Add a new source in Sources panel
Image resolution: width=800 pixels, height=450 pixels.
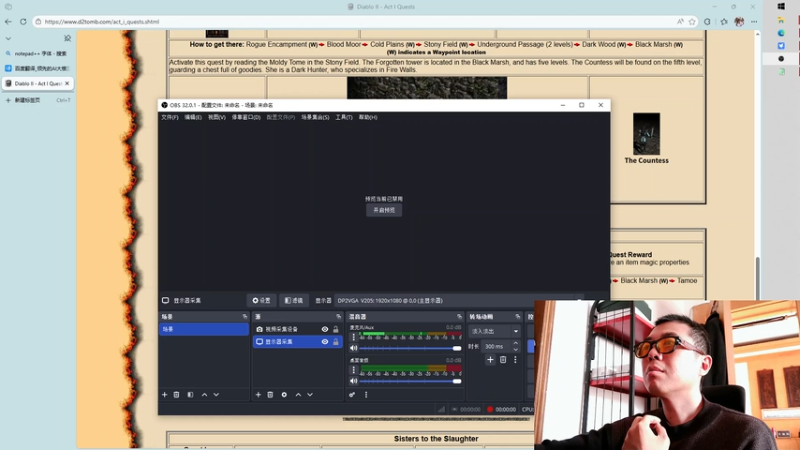coord(258,394)
